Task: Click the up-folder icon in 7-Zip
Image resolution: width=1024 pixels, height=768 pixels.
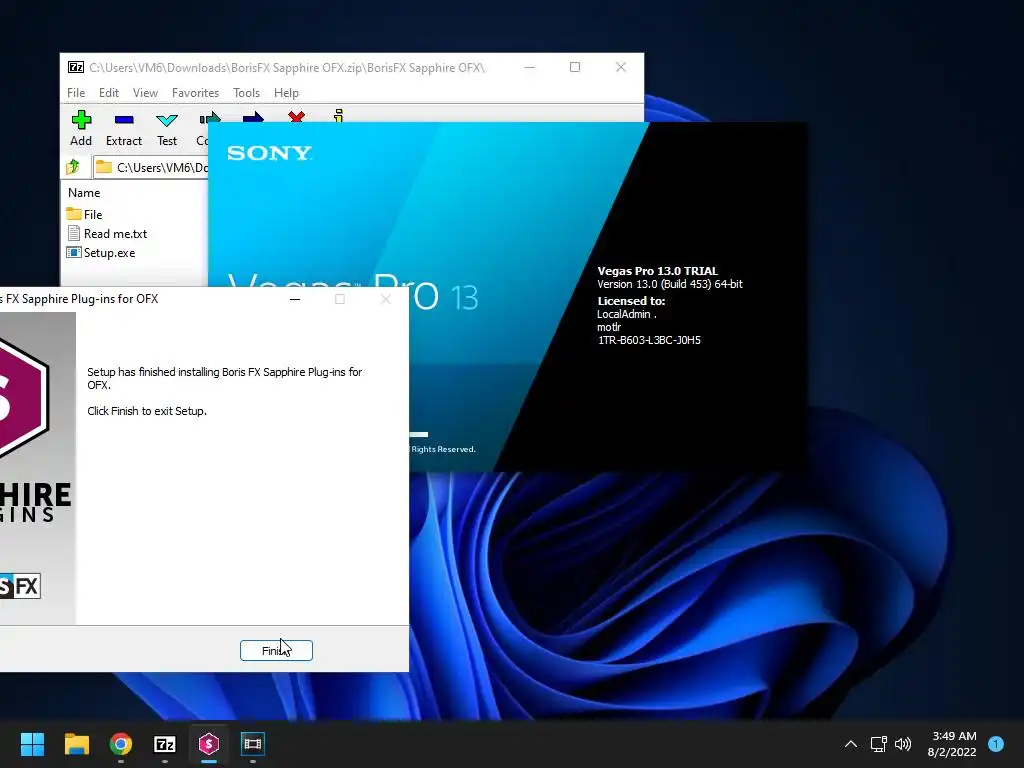Action: (x=73, y=167)
